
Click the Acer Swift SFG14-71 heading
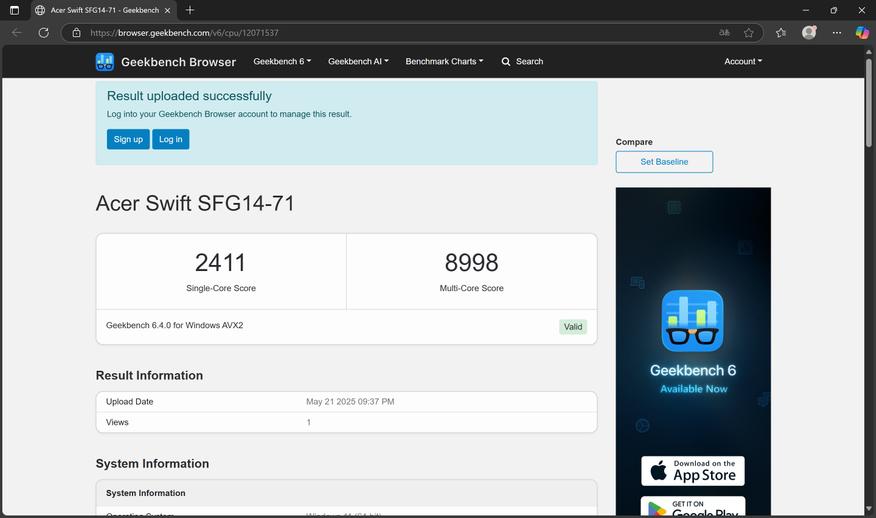[x=195, y=203]
